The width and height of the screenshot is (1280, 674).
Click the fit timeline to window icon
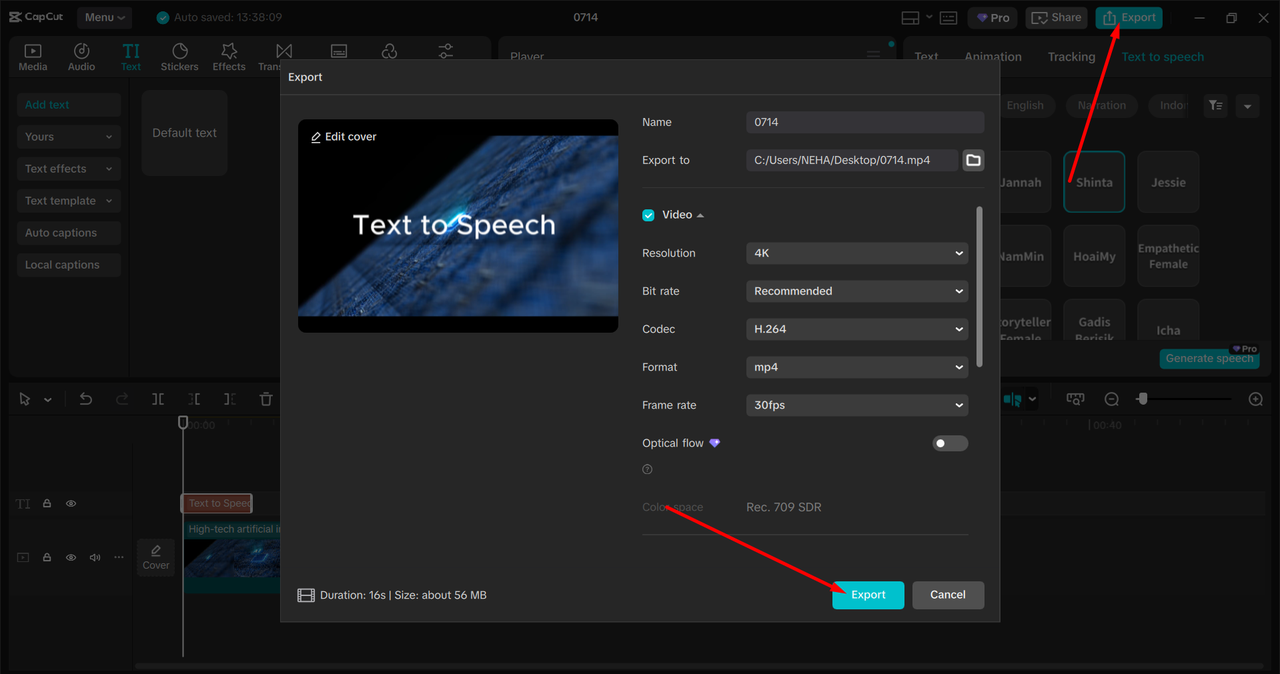tap(1075, 399)
